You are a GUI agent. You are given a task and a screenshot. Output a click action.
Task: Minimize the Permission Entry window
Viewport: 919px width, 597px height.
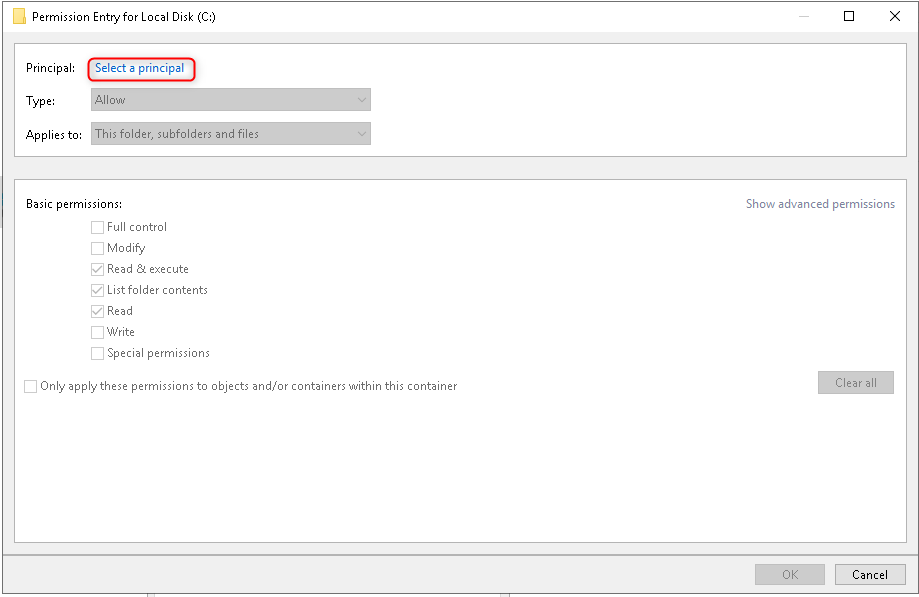804,16
